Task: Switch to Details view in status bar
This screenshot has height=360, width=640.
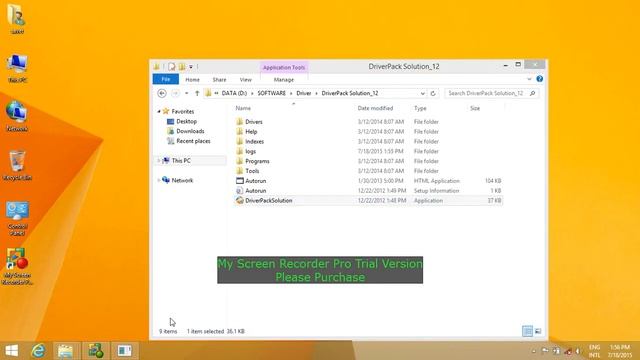Action: coord(527,331)
